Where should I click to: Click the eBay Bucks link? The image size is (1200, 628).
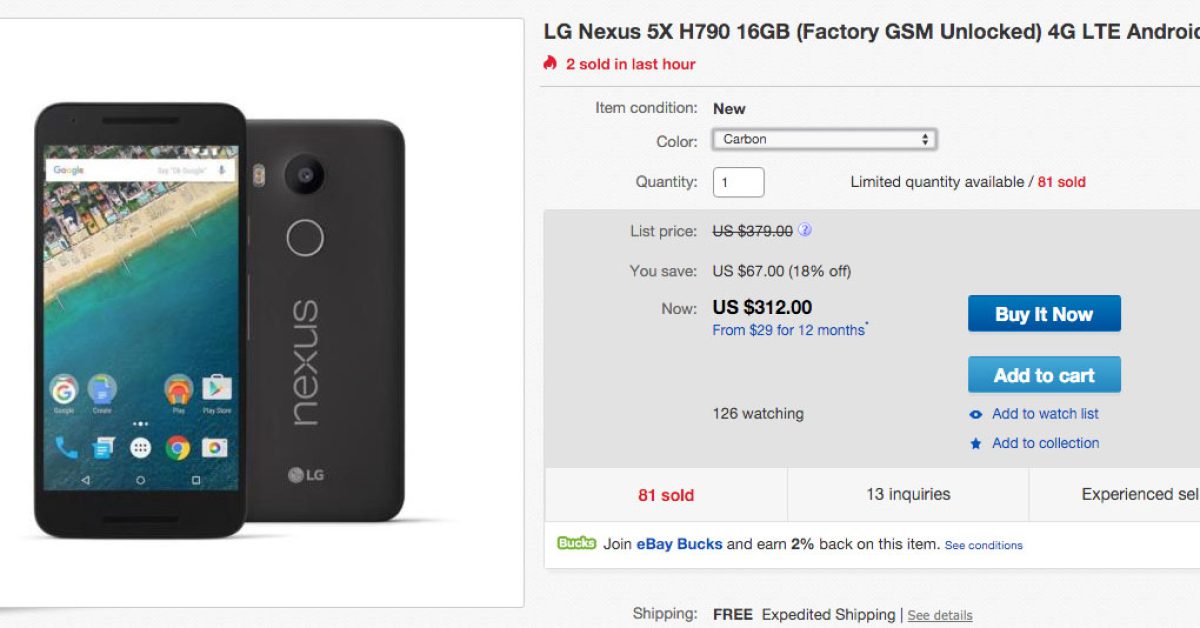coord(679,544)
